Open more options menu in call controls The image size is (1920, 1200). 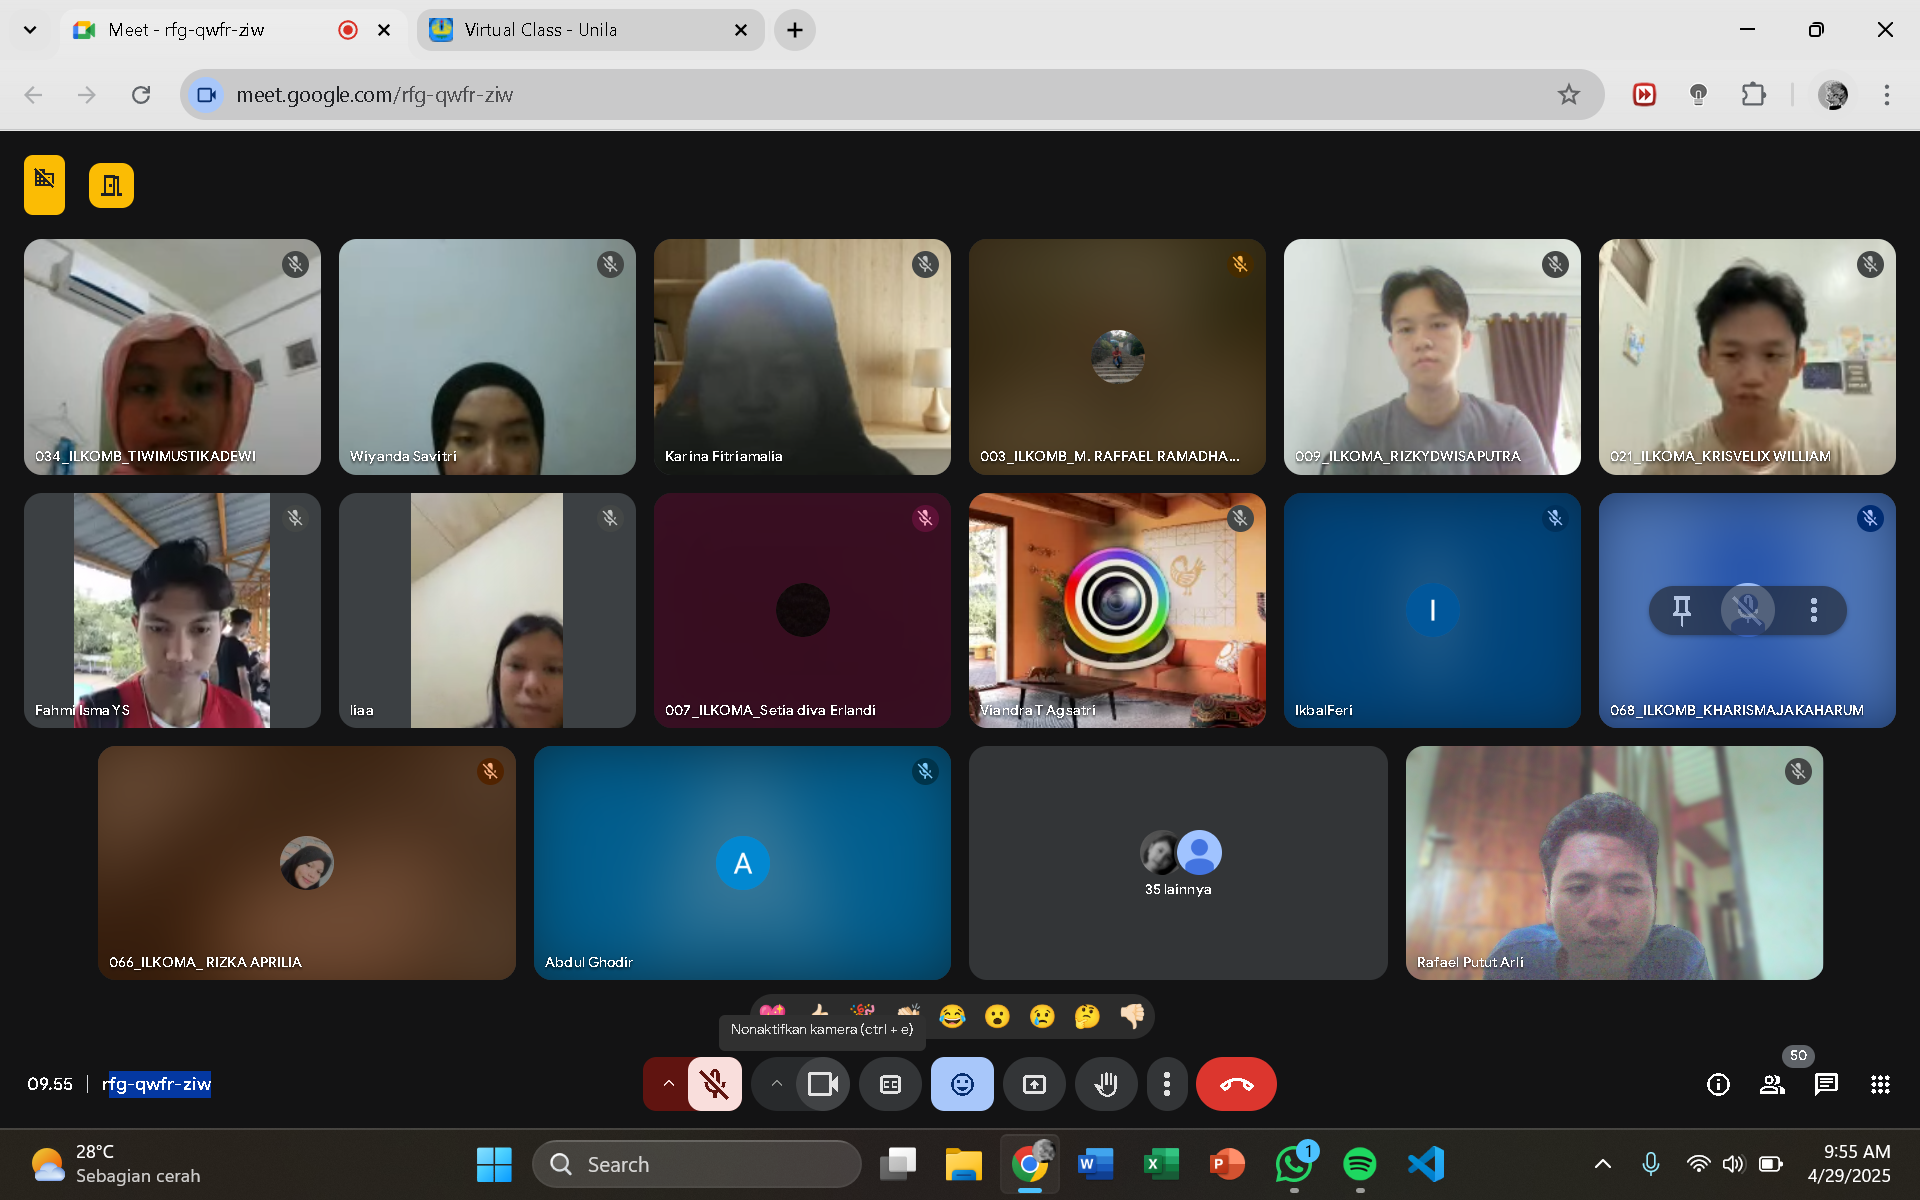[x=1166, y=1084]
